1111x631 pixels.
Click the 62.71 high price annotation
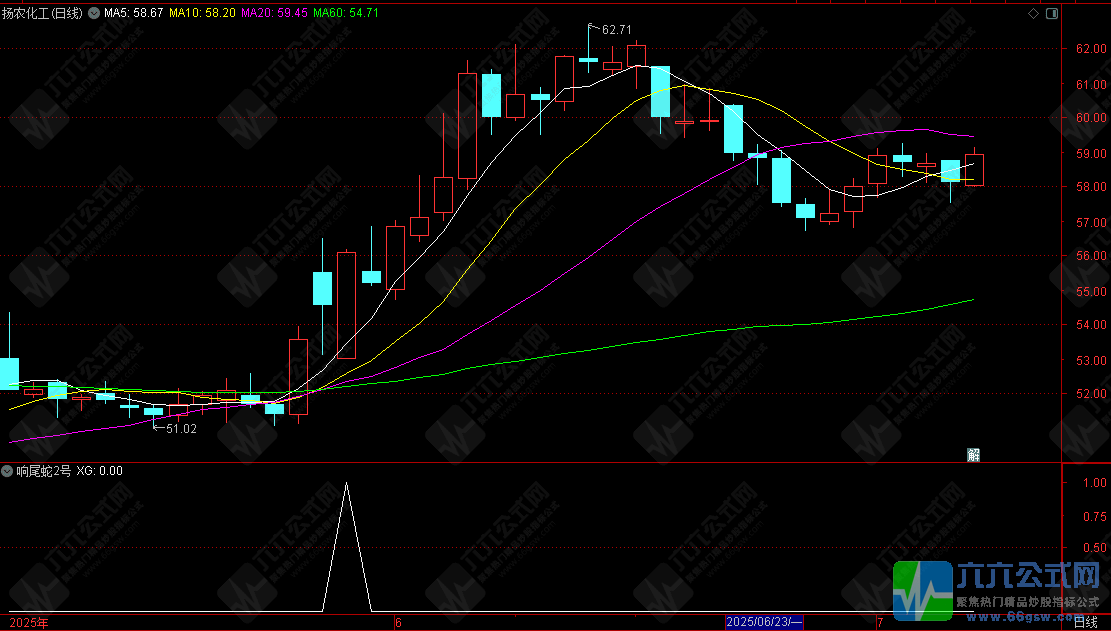[616, 30]
